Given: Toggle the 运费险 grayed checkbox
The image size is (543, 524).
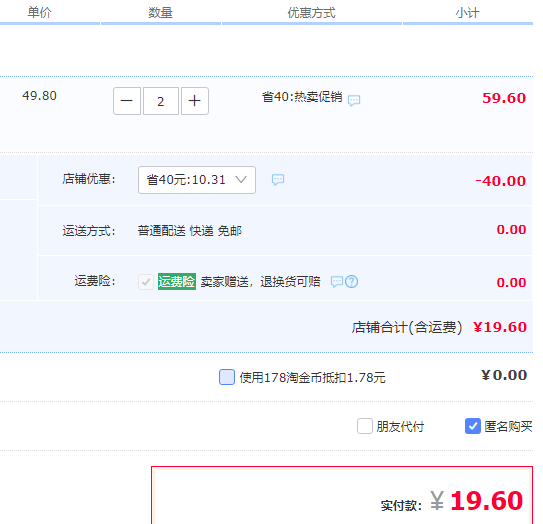Looking at the screenshot, I should coord(146,282).
